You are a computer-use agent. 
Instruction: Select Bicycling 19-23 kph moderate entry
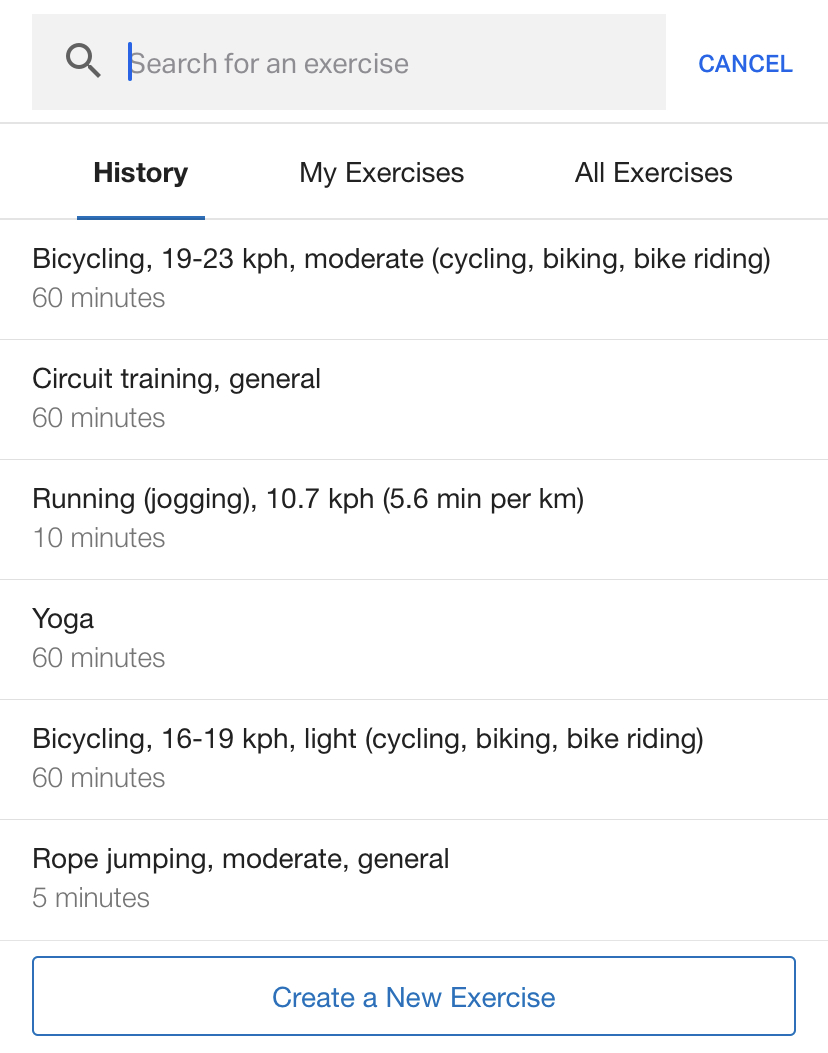tap(401, 260)
